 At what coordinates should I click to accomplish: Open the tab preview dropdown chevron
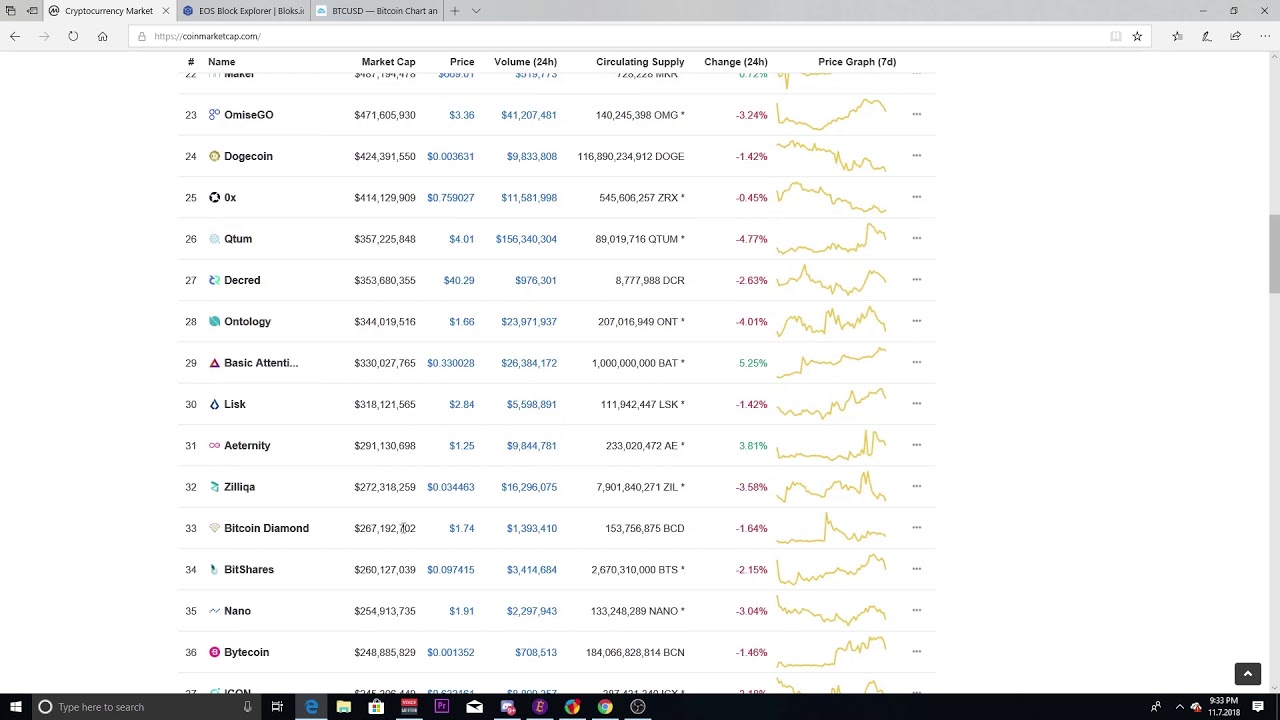[x=476, y=11]
